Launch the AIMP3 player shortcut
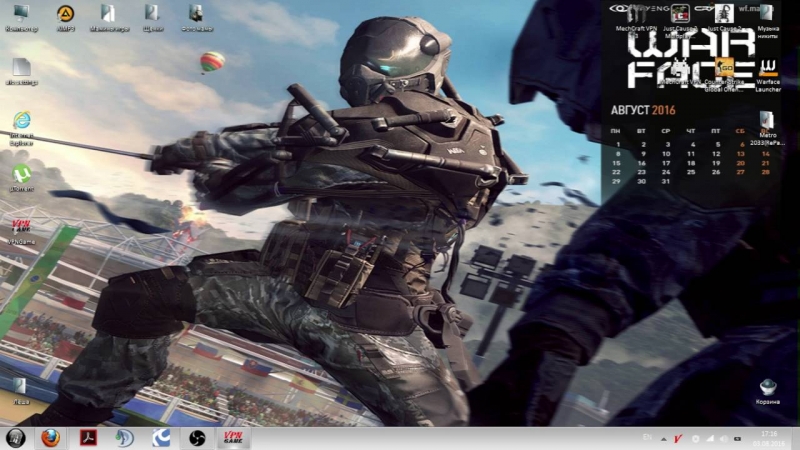Screen dimensions: 800x450 click(65, 18)
